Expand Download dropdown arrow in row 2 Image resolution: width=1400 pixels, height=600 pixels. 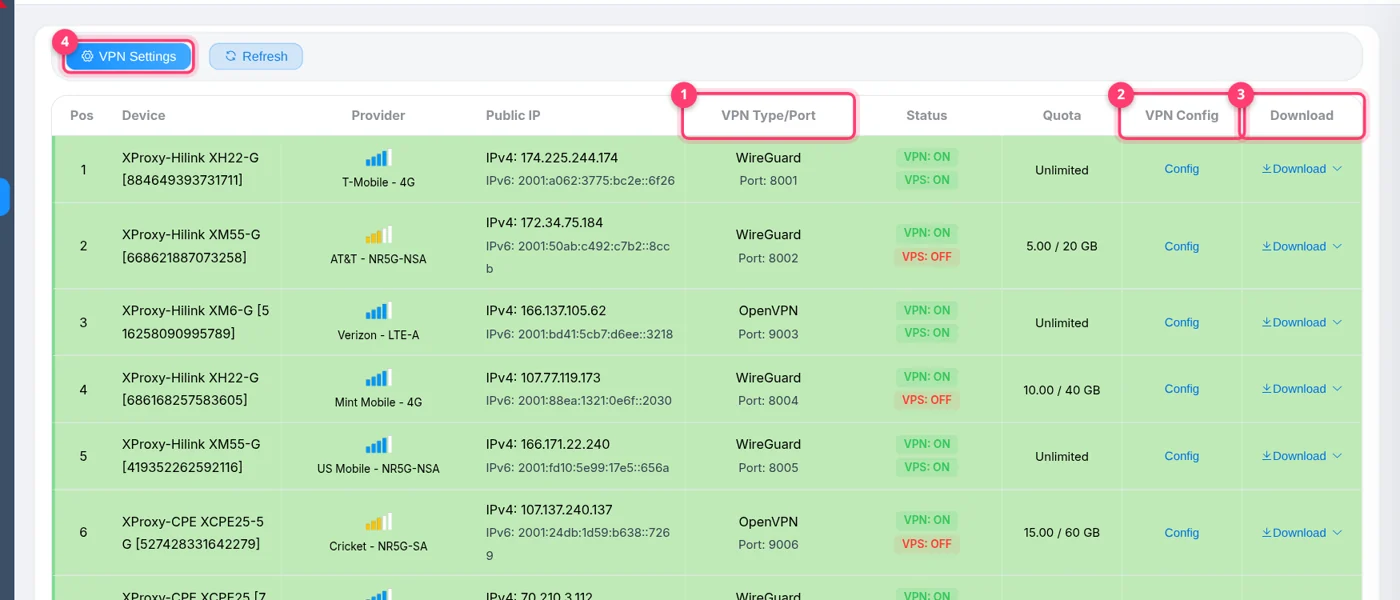point(1337,246)
